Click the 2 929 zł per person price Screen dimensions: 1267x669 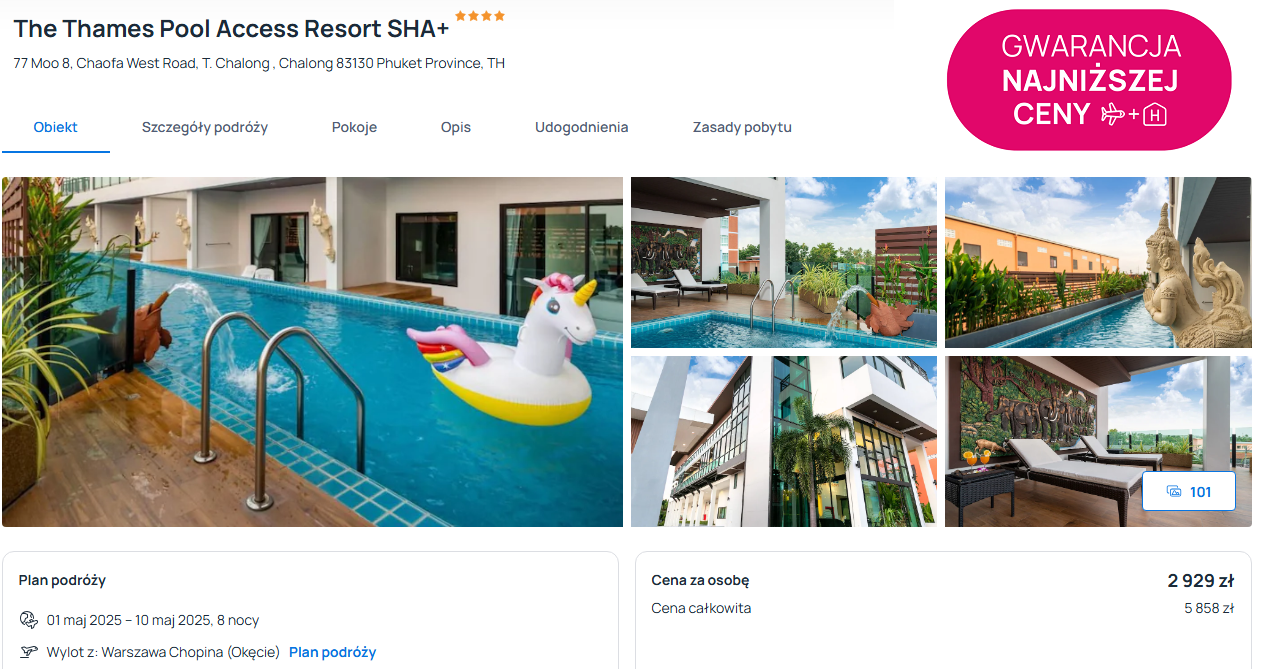tap(1200, 581)
